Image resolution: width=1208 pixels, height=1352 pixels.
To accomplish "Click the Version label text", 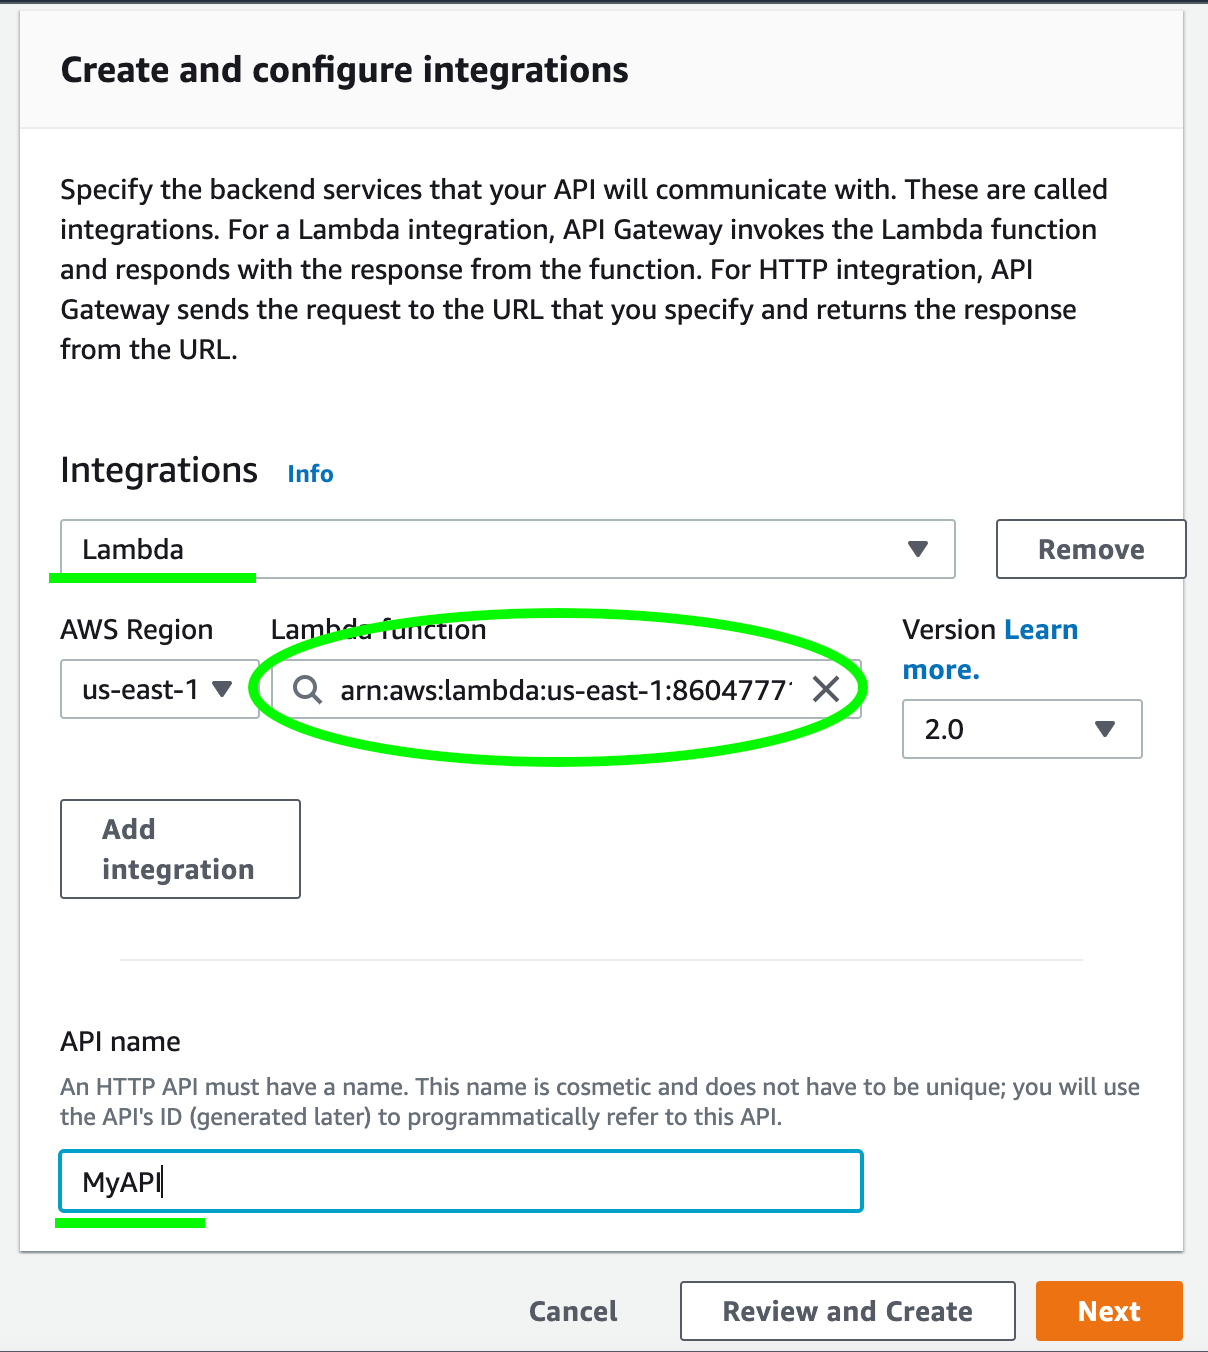I will [948, 630].
